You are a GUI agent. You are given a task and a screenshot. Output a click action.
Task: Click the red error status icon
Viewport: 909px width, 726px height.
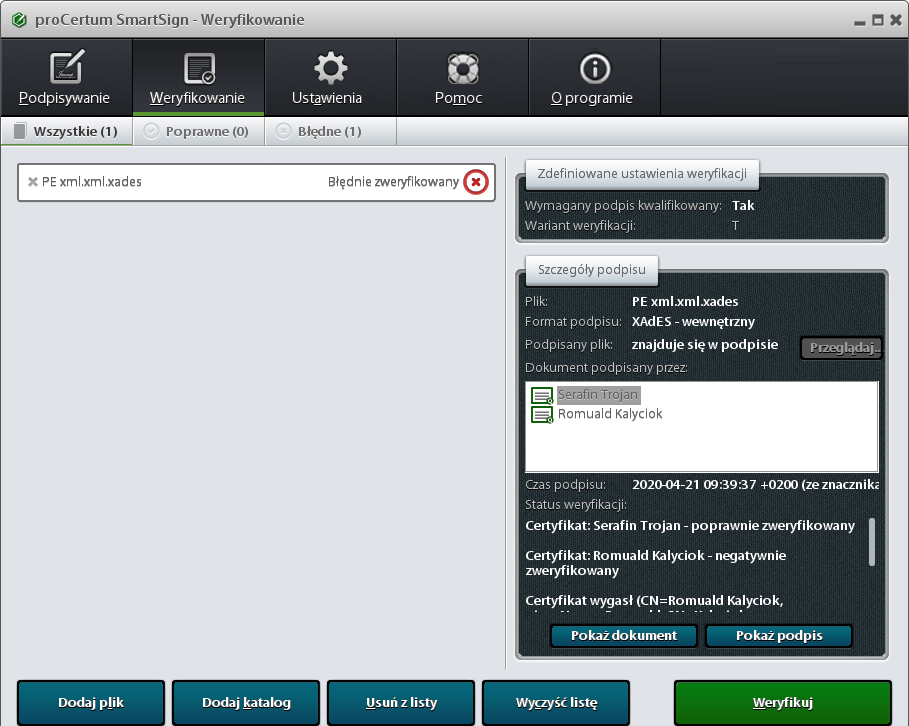coord(476,182)
